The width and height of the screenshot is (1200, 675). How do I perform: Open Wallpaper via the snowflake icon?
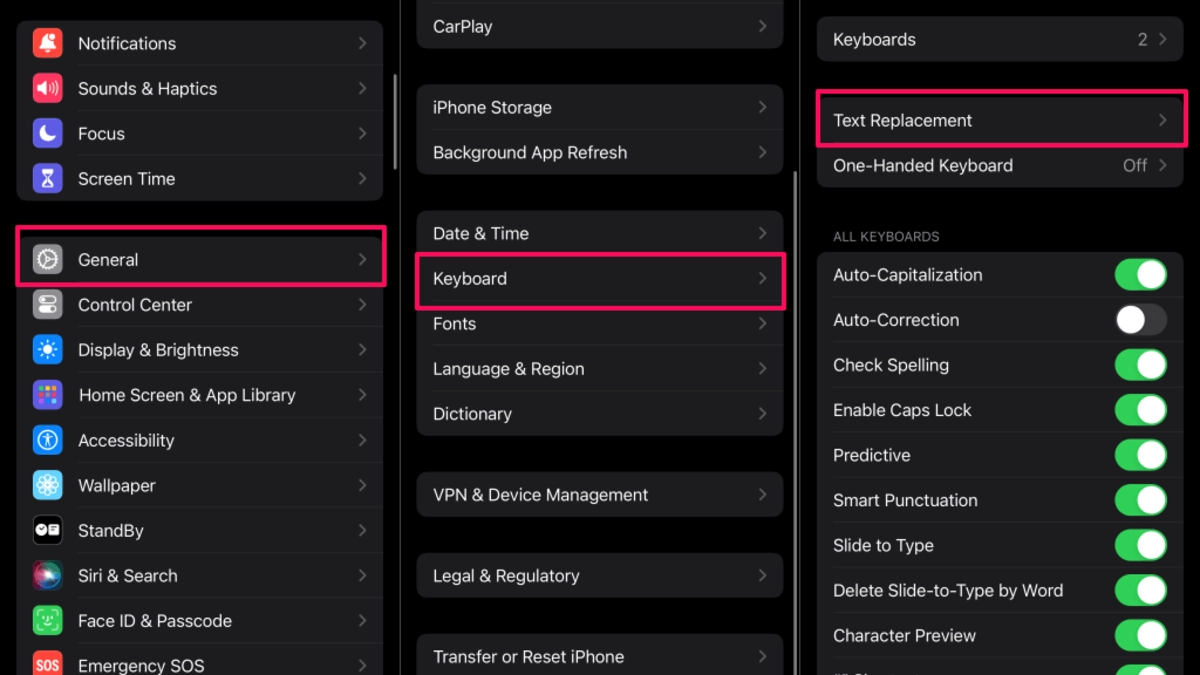point(46,485)
